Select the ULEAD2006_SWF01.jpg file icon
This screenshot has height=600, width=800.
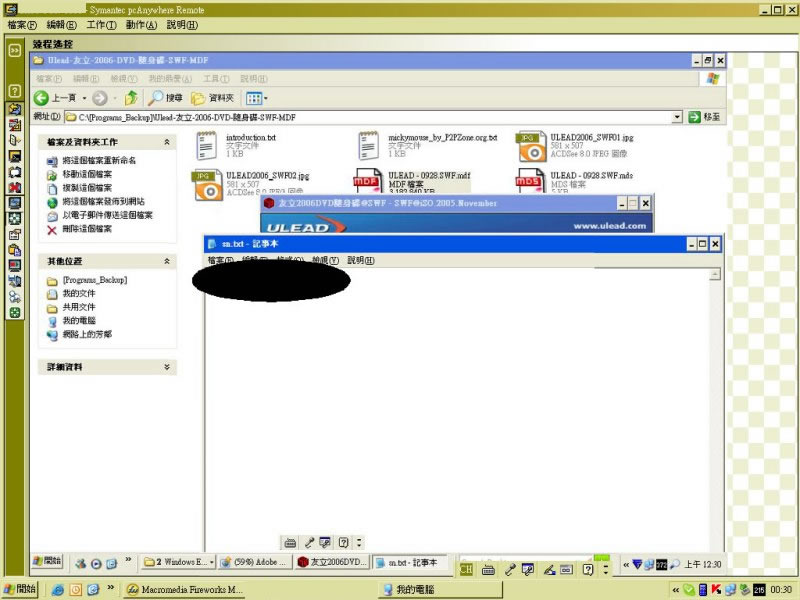pos(531,146)
